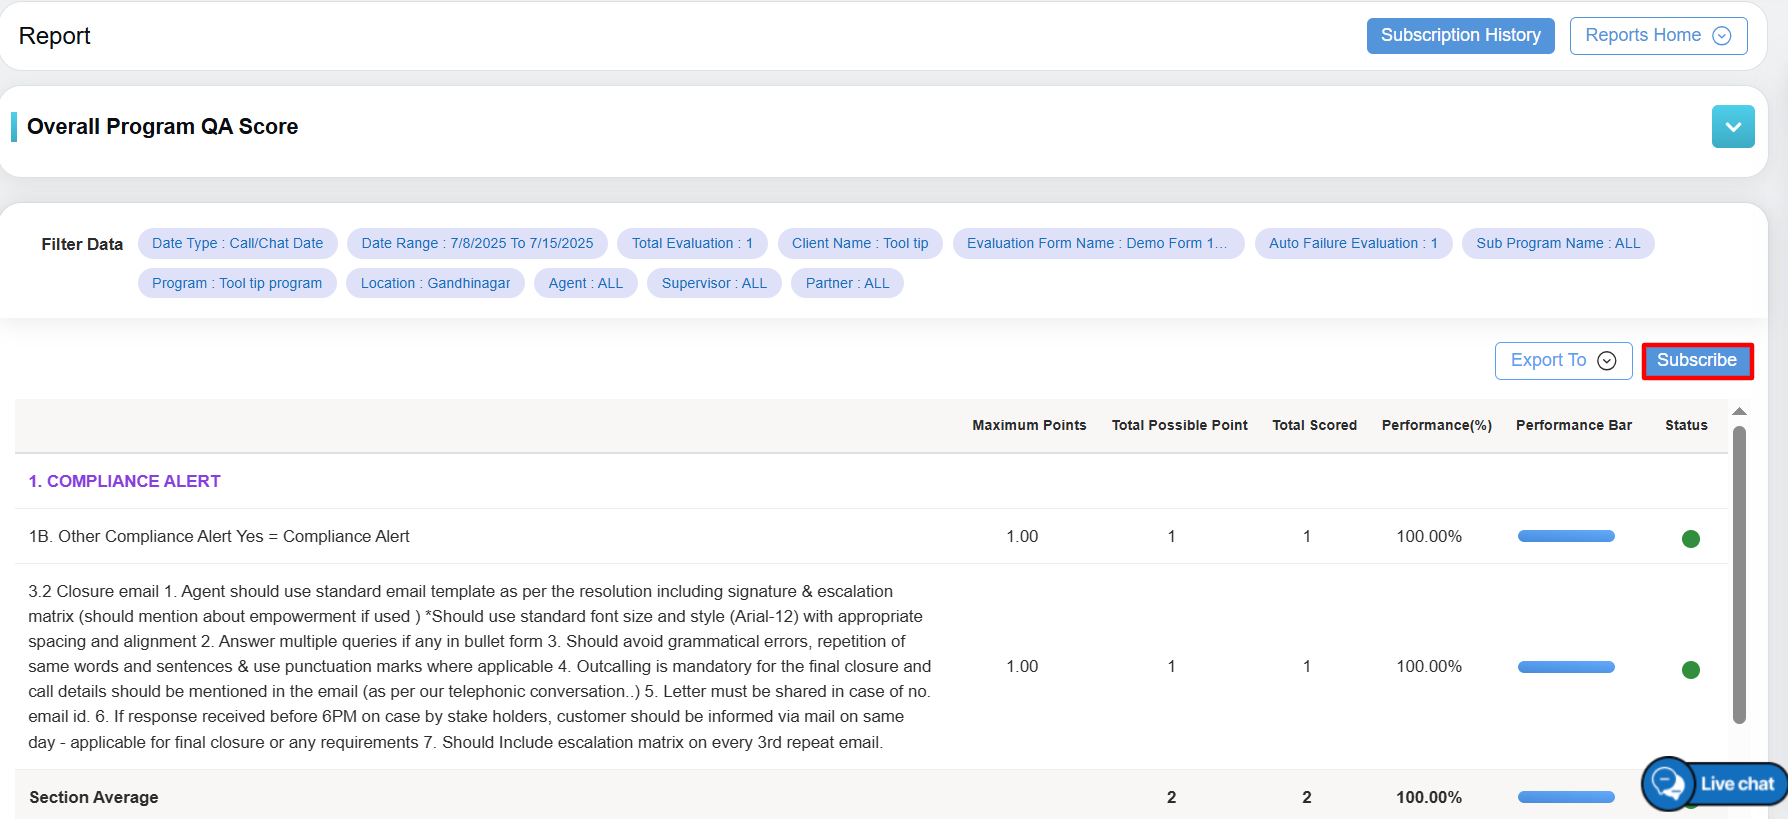Click the Auto Failure Evaluation chip
The image size is (1788, 819).
click(1352, 244)
